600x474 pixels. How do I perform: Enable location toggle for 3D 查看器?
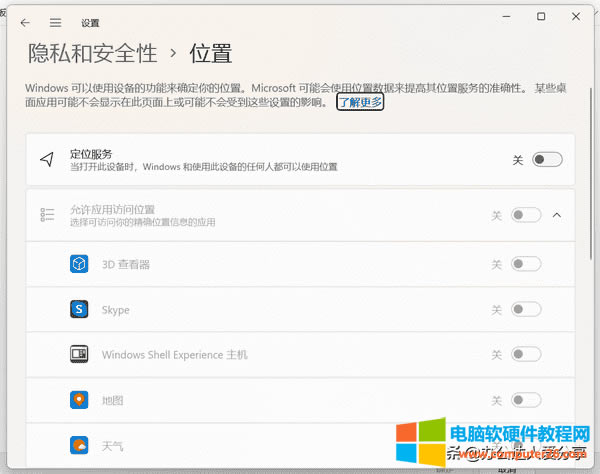526,265
